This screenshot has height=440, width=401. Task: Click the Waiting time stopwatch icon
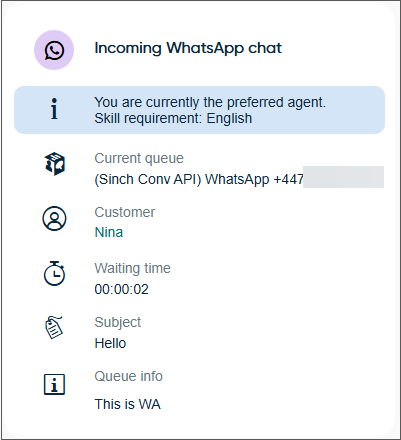point(54,274)
